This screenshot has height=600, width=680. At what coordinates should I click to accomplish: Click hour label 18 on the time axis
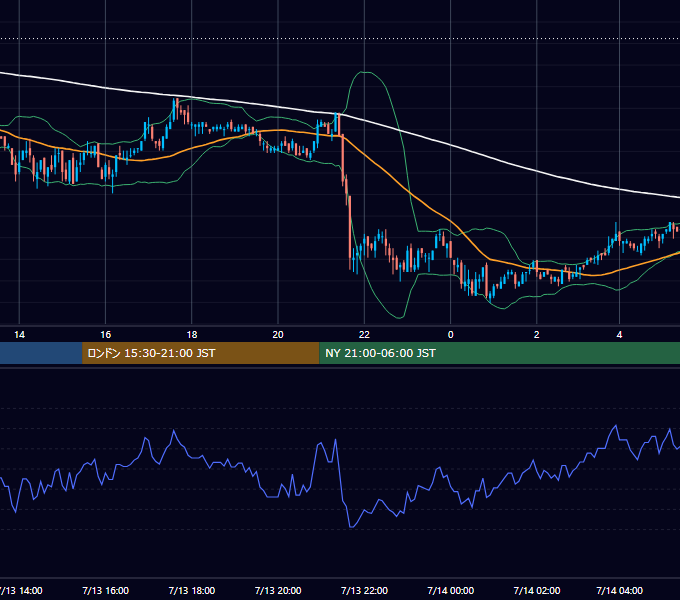click(192, 335)
